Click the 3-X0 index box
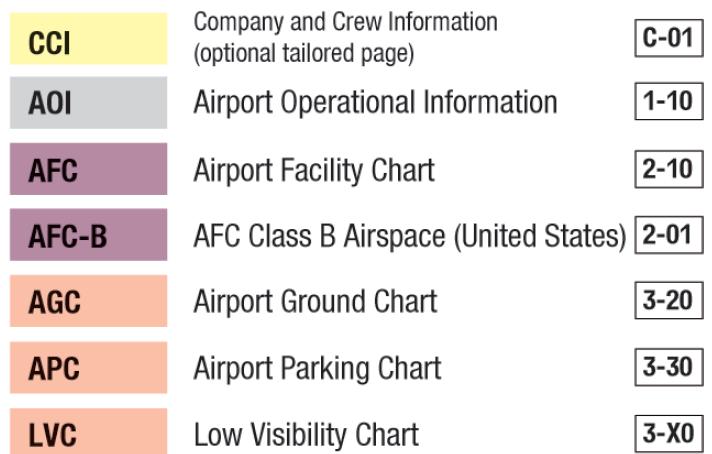Image resolution: width=712 pixels, height=454 pixels. coord(669,434)
